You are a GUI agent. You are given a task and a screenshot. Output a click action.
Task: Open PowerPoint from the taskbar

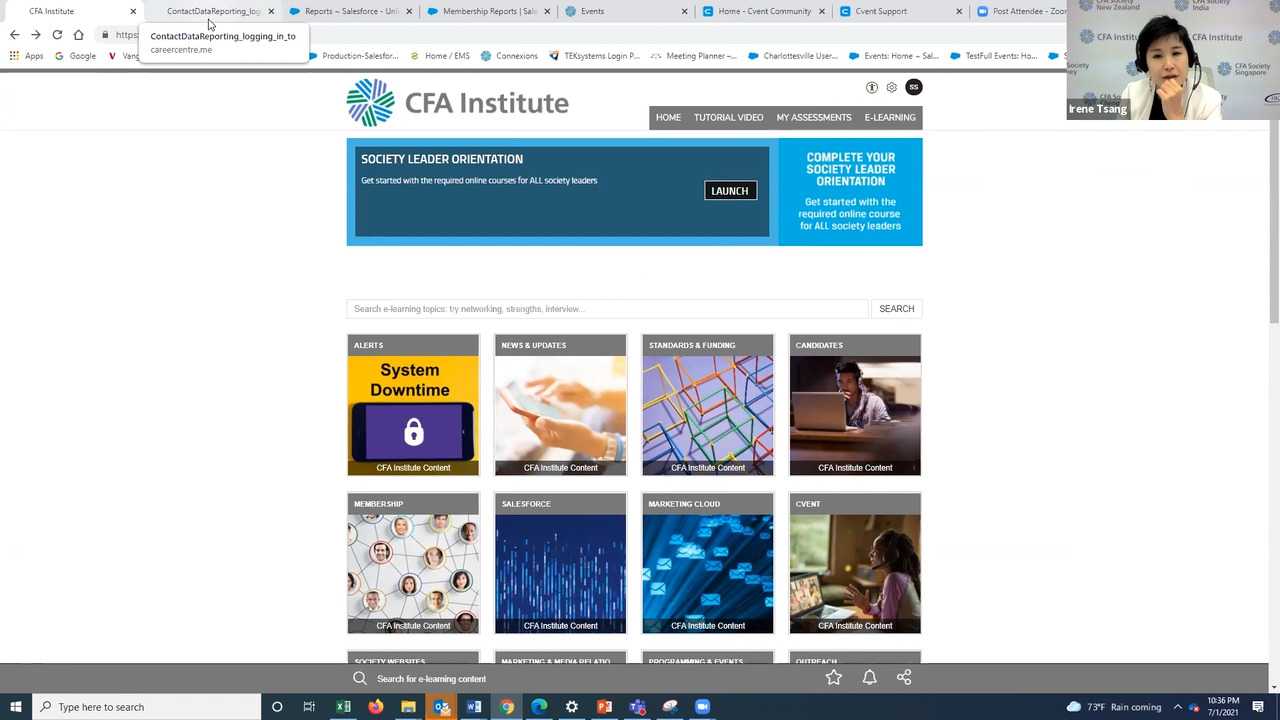[604, 707]
